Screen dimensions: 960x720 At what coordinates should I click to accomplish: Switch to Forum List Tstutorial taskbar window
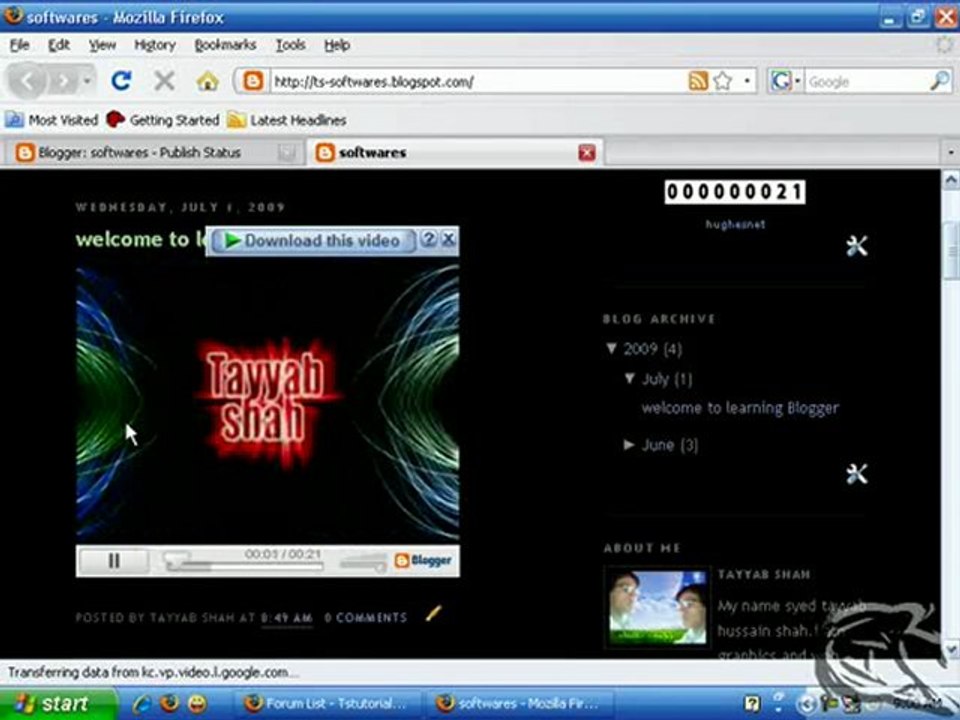pyautogui.click(x=329, y=703)
